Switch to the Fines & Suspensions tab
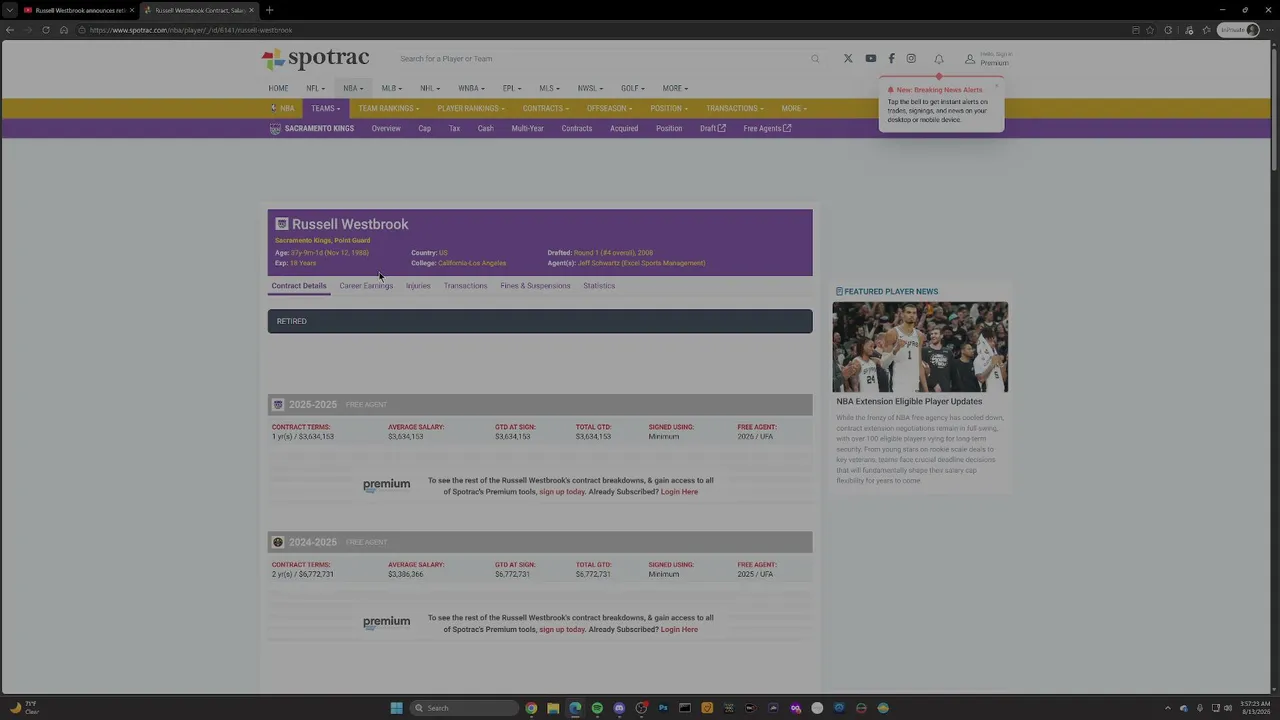Screen dimensions: 1280x720 535,286
